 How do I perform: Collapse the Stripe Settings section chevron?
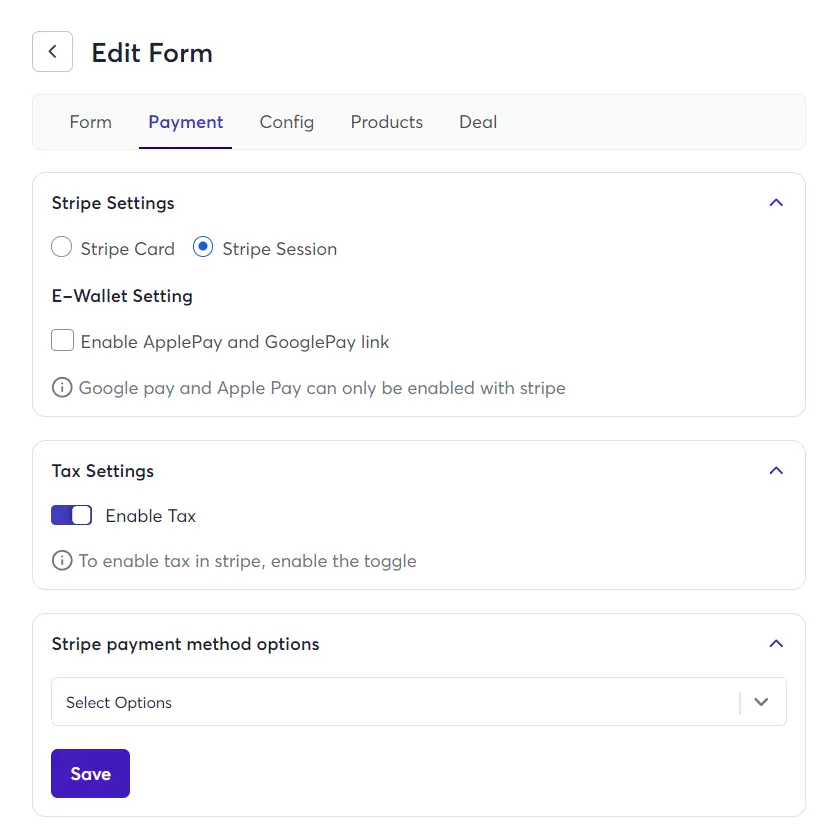click(776, 202)
